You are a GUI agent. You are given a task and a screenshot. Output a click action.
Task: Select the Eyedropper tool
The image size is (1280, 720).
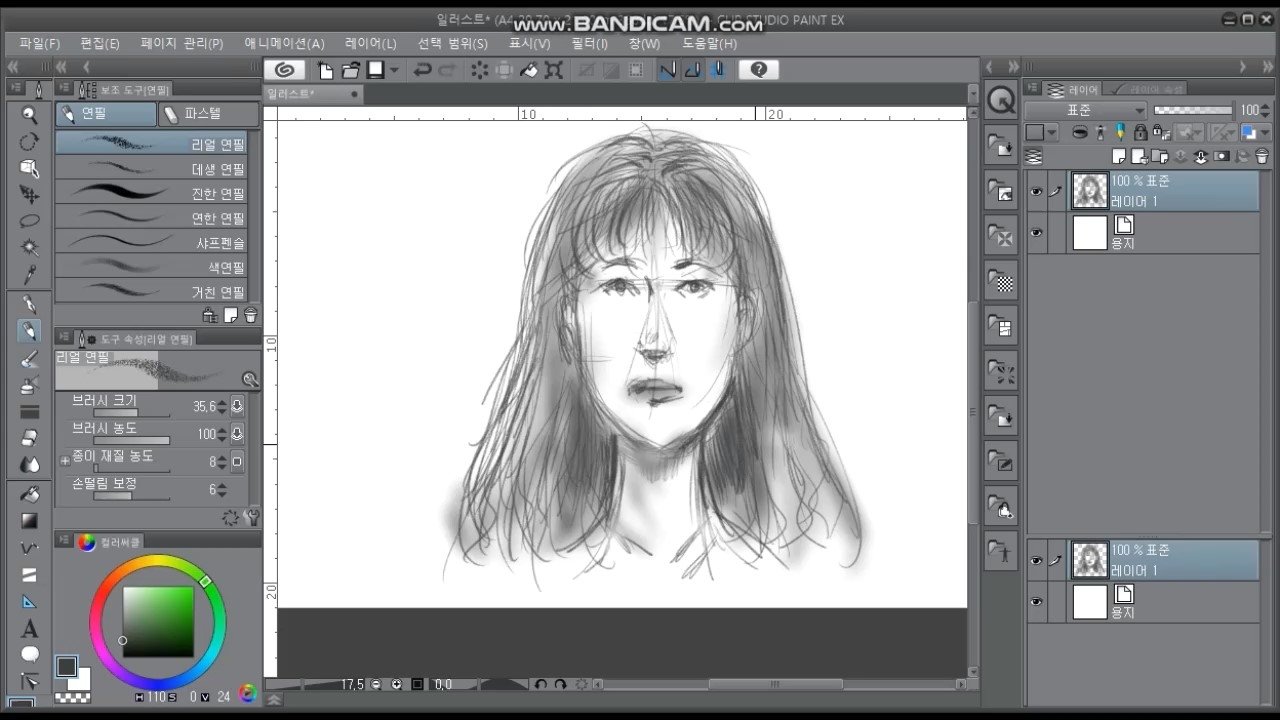click(30, 274)
